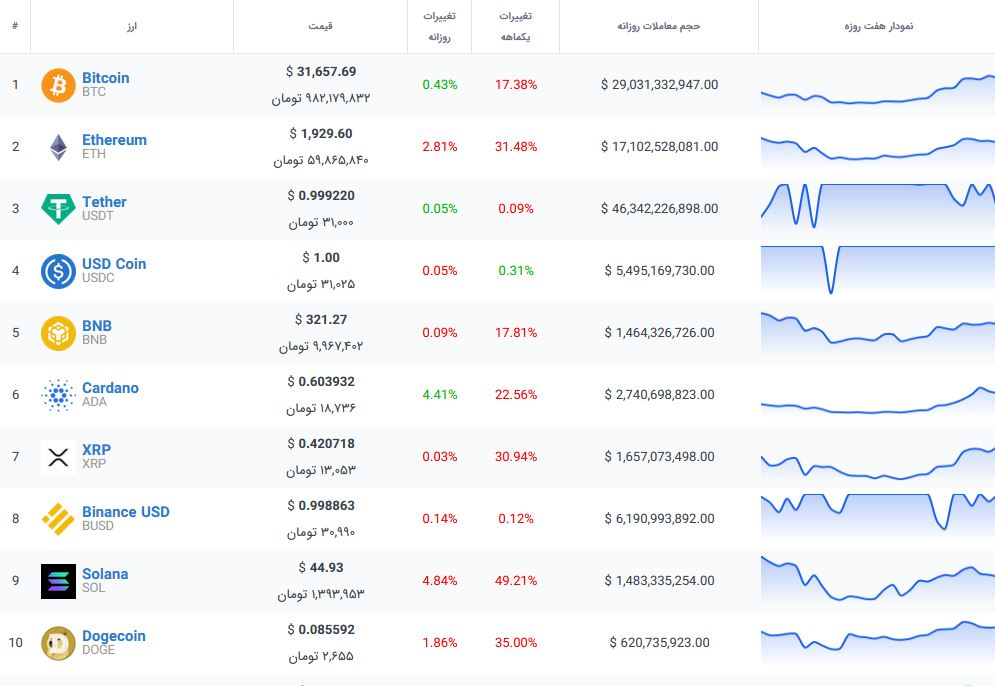
Task: Click Bitcoin daily change 0.43%
Action: pos(440,85)
